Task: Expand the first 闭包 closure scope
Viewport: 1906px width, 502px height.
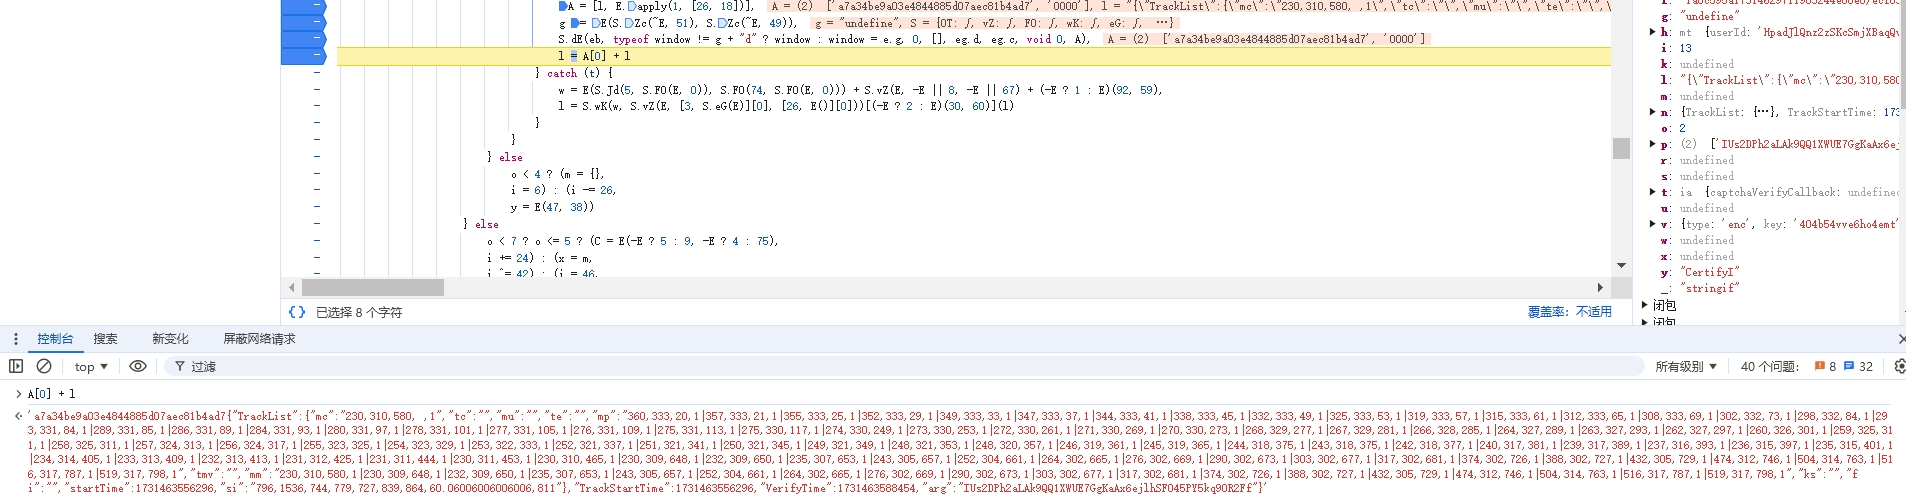Action: pyautogui.click(x=1645, y=305)
